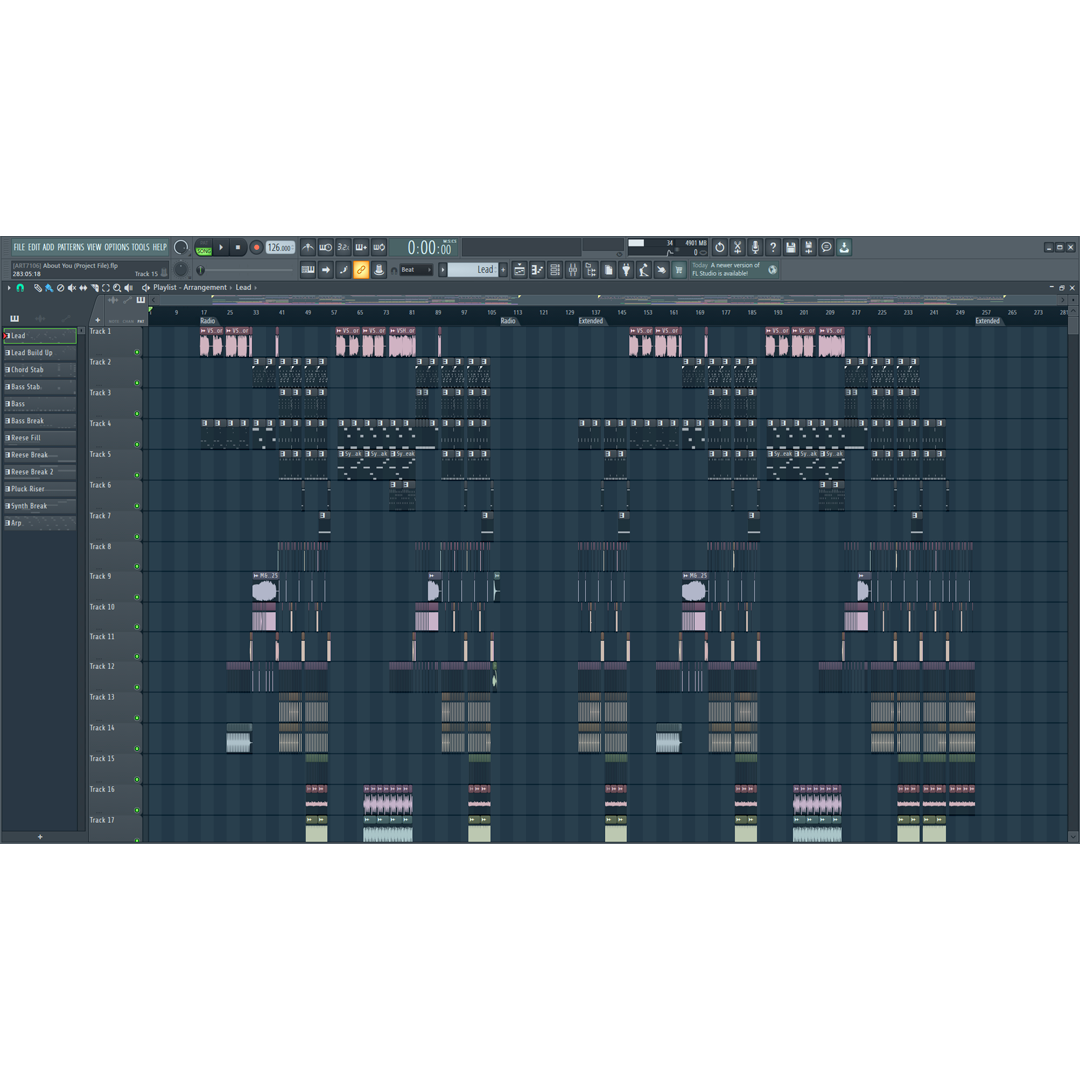1080x1080 pixels.
Task: Open the audio editor scissors icon
Action: click(738, 247)
